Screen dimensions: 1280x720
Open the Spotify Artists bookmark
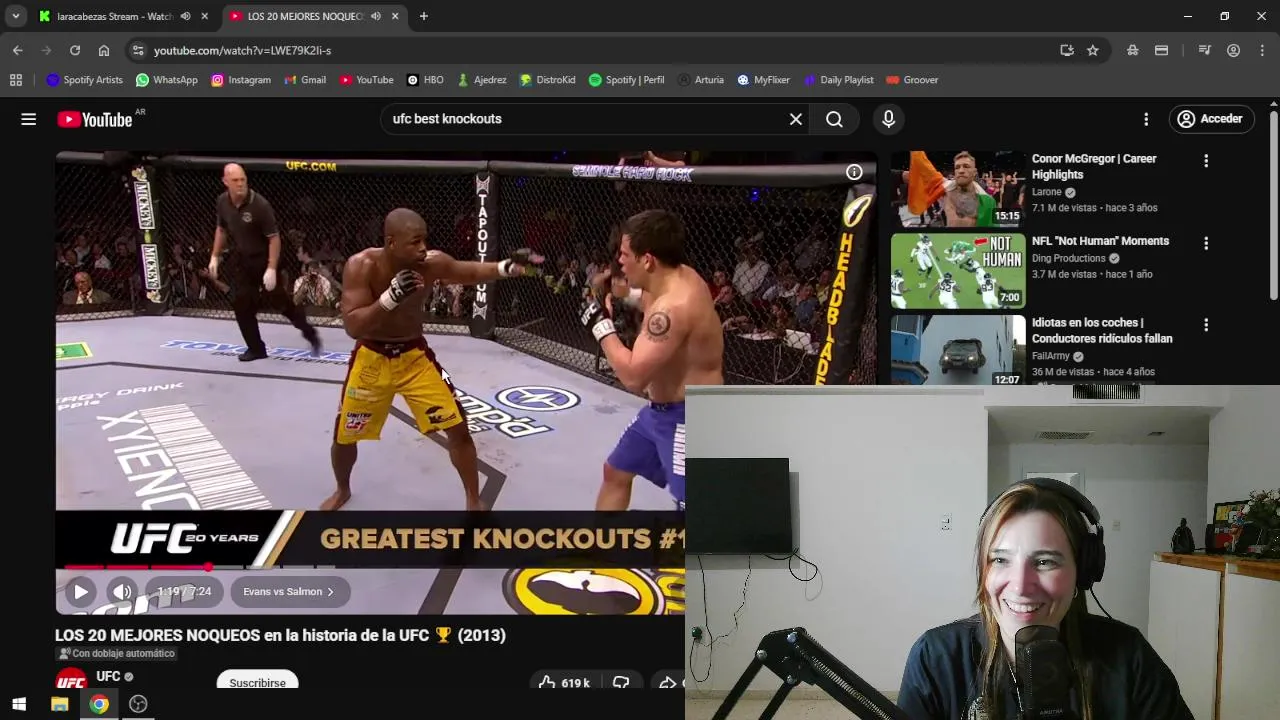85,80
